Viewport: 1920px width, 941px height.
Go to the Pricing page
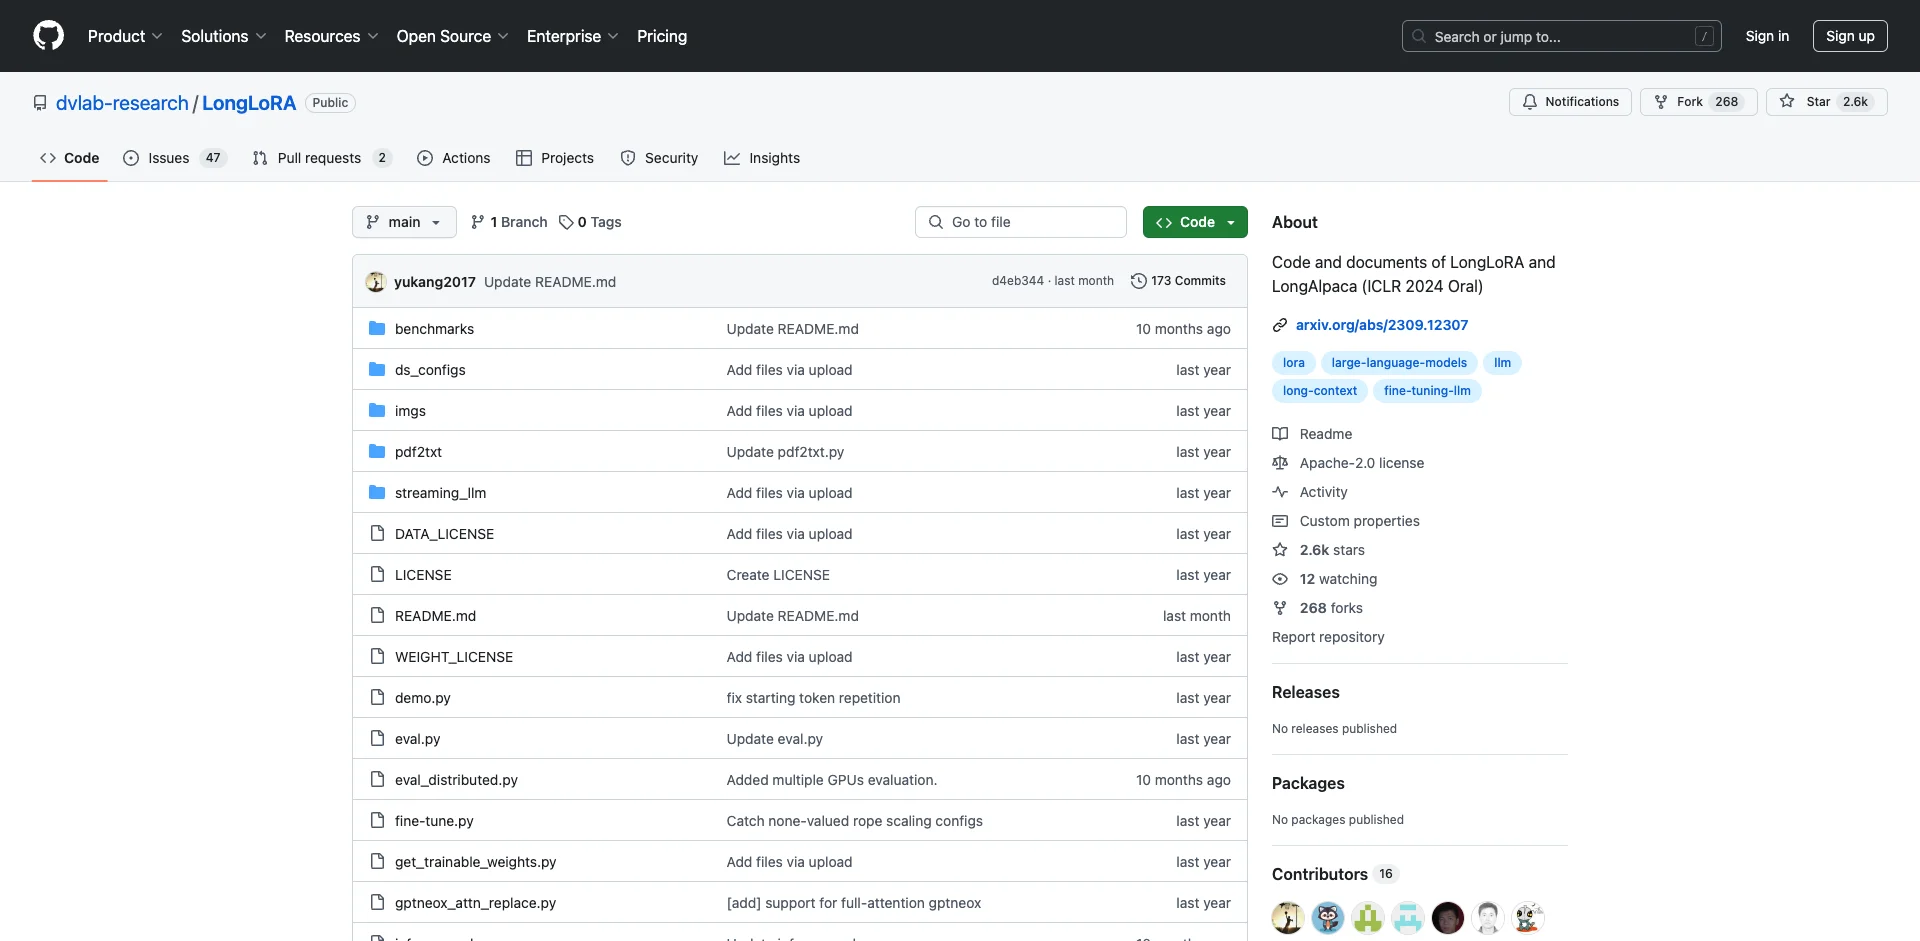[x=662, y=36]
